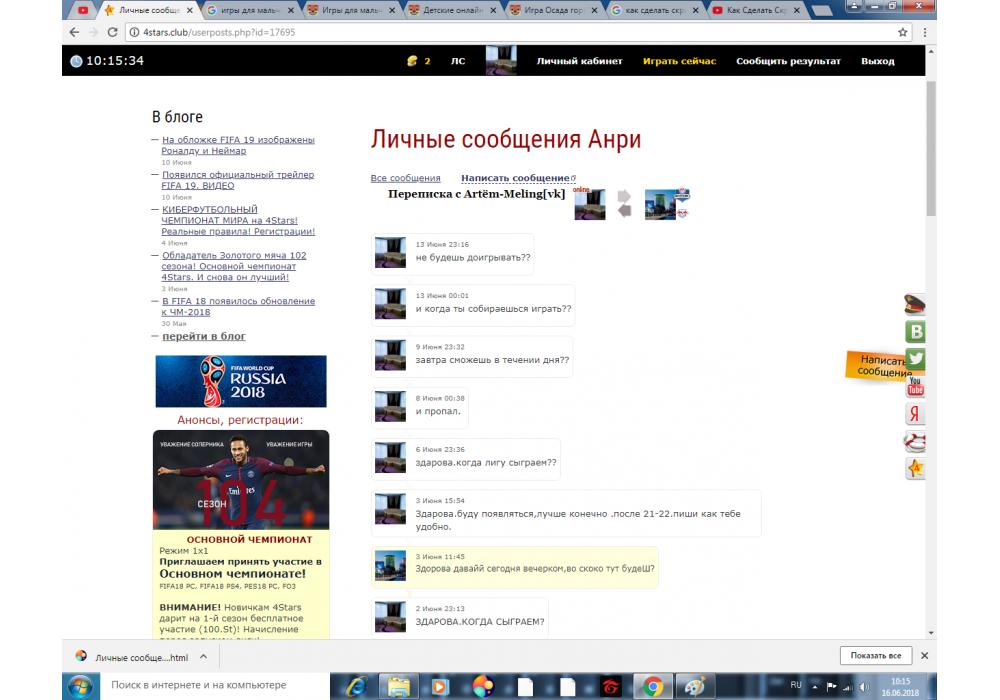Image resolution: width=1000 pixels, height=700 pixels.
Task: Click the URL address bar field
Action: [x=500, y=32]
